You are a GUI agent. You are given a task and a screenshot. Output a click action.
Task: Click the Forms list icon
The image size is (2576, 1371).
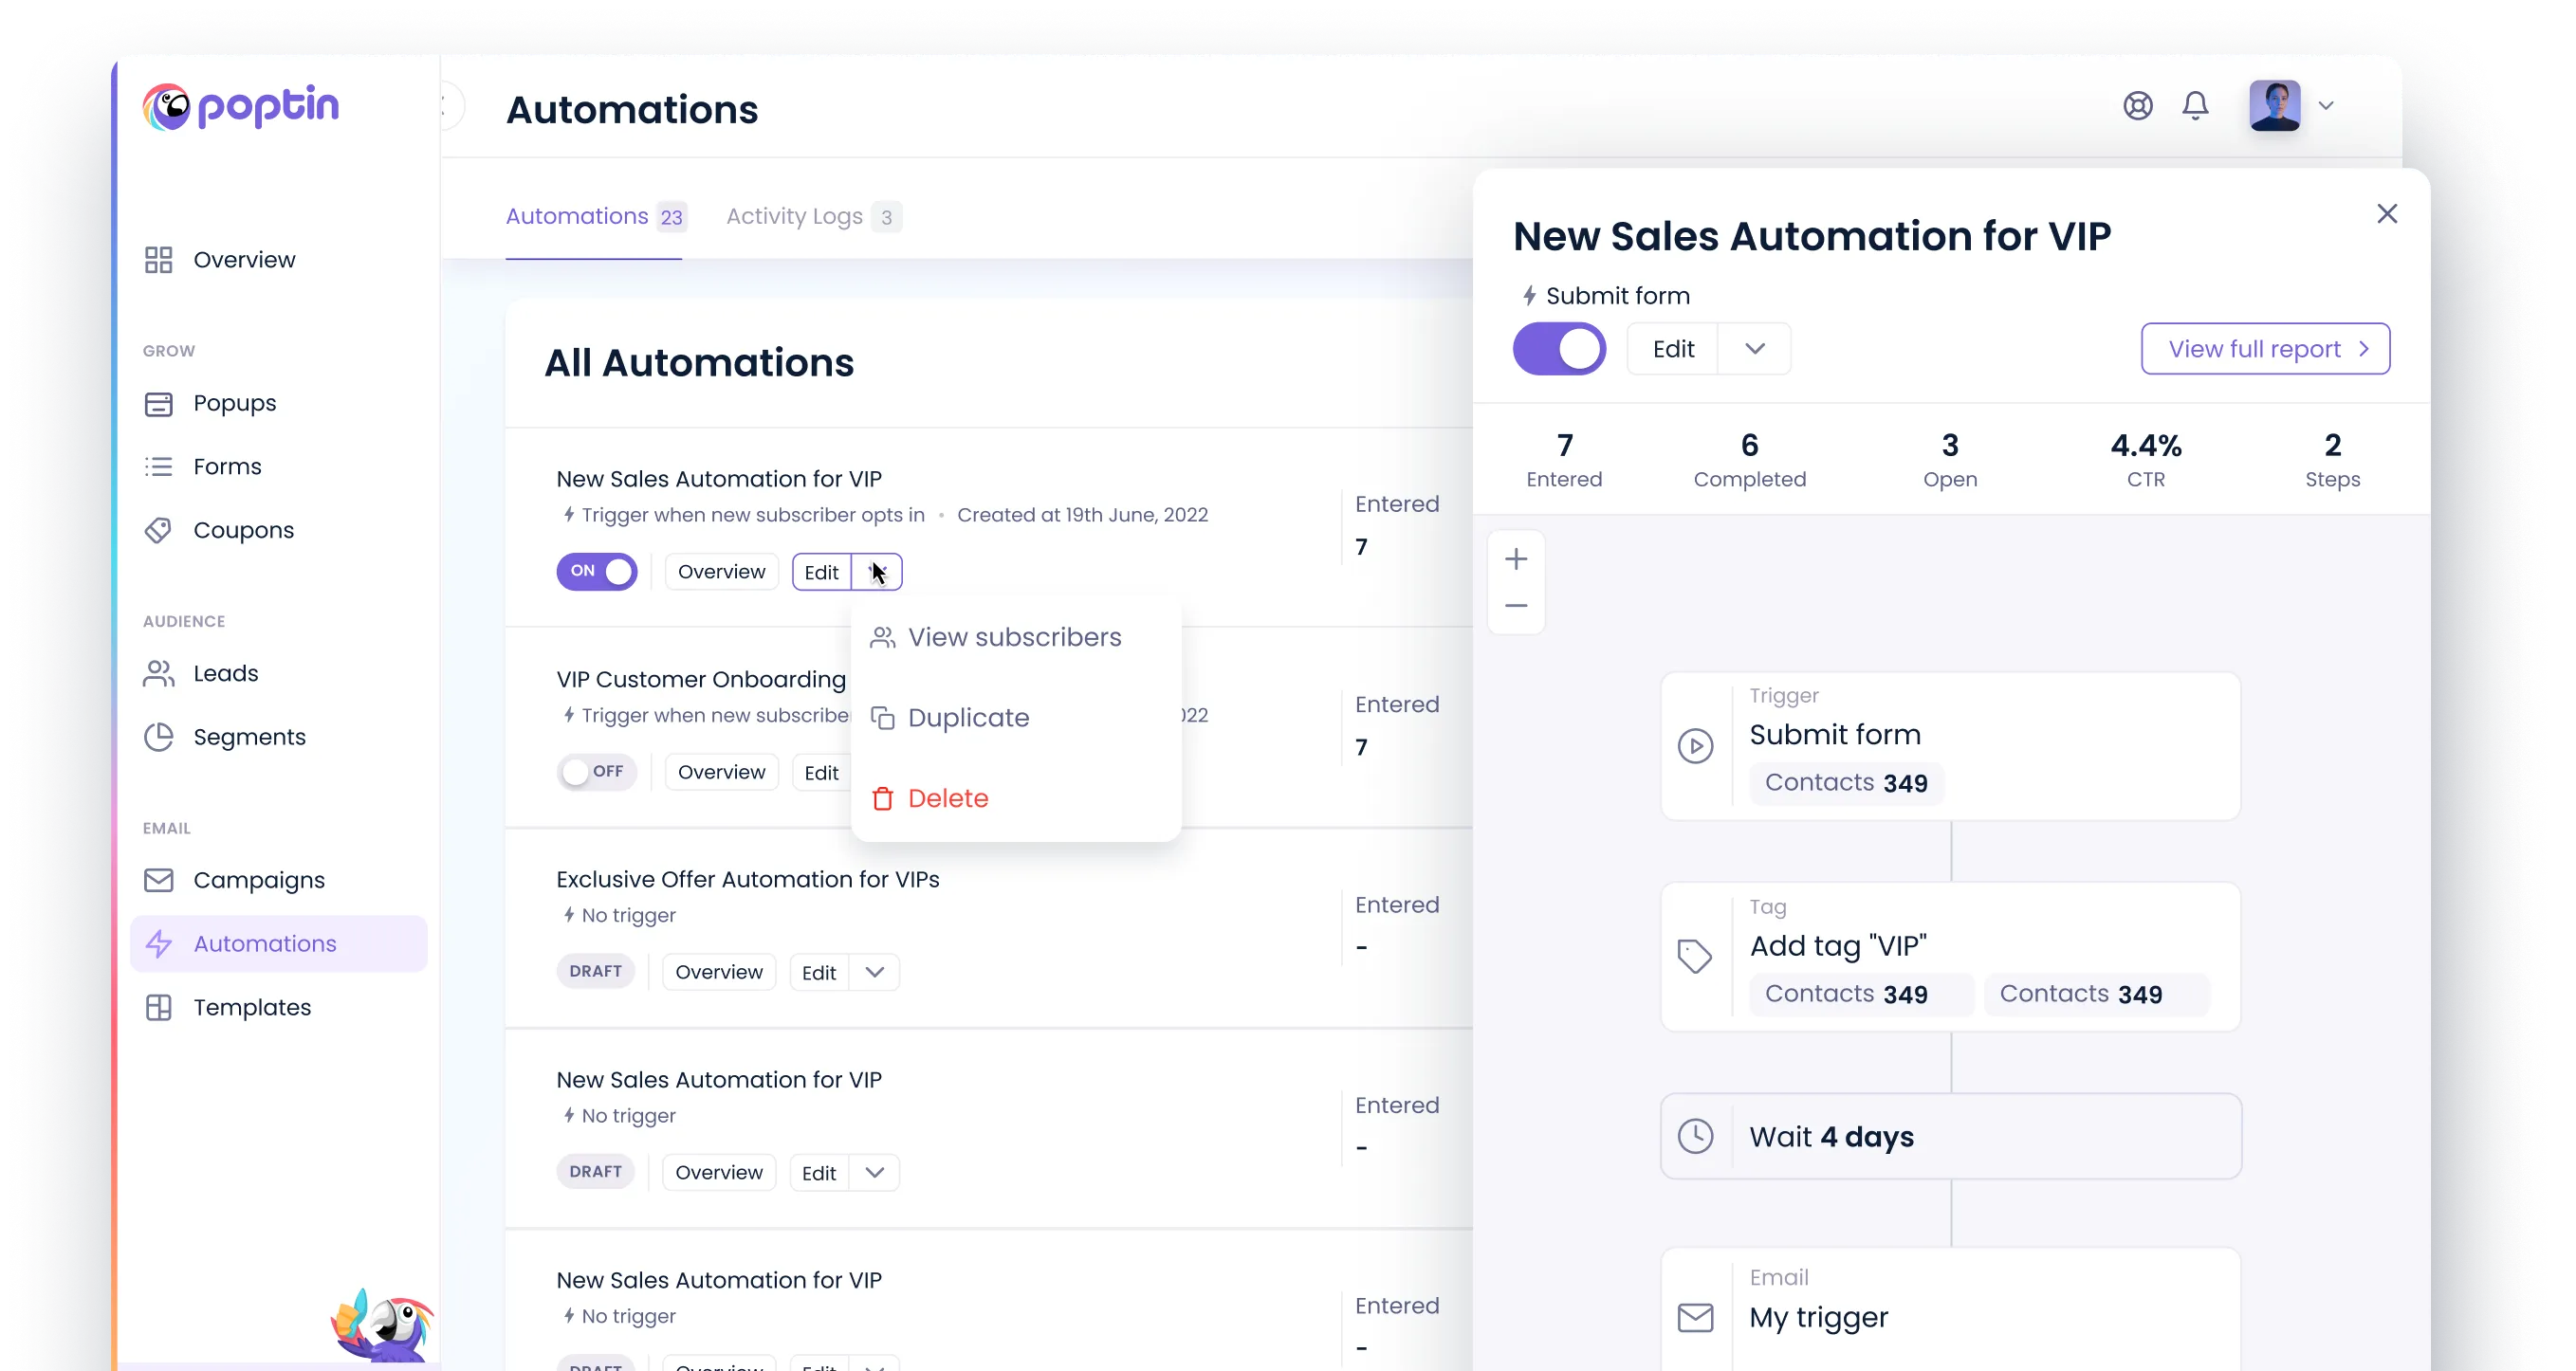point(158,467)
